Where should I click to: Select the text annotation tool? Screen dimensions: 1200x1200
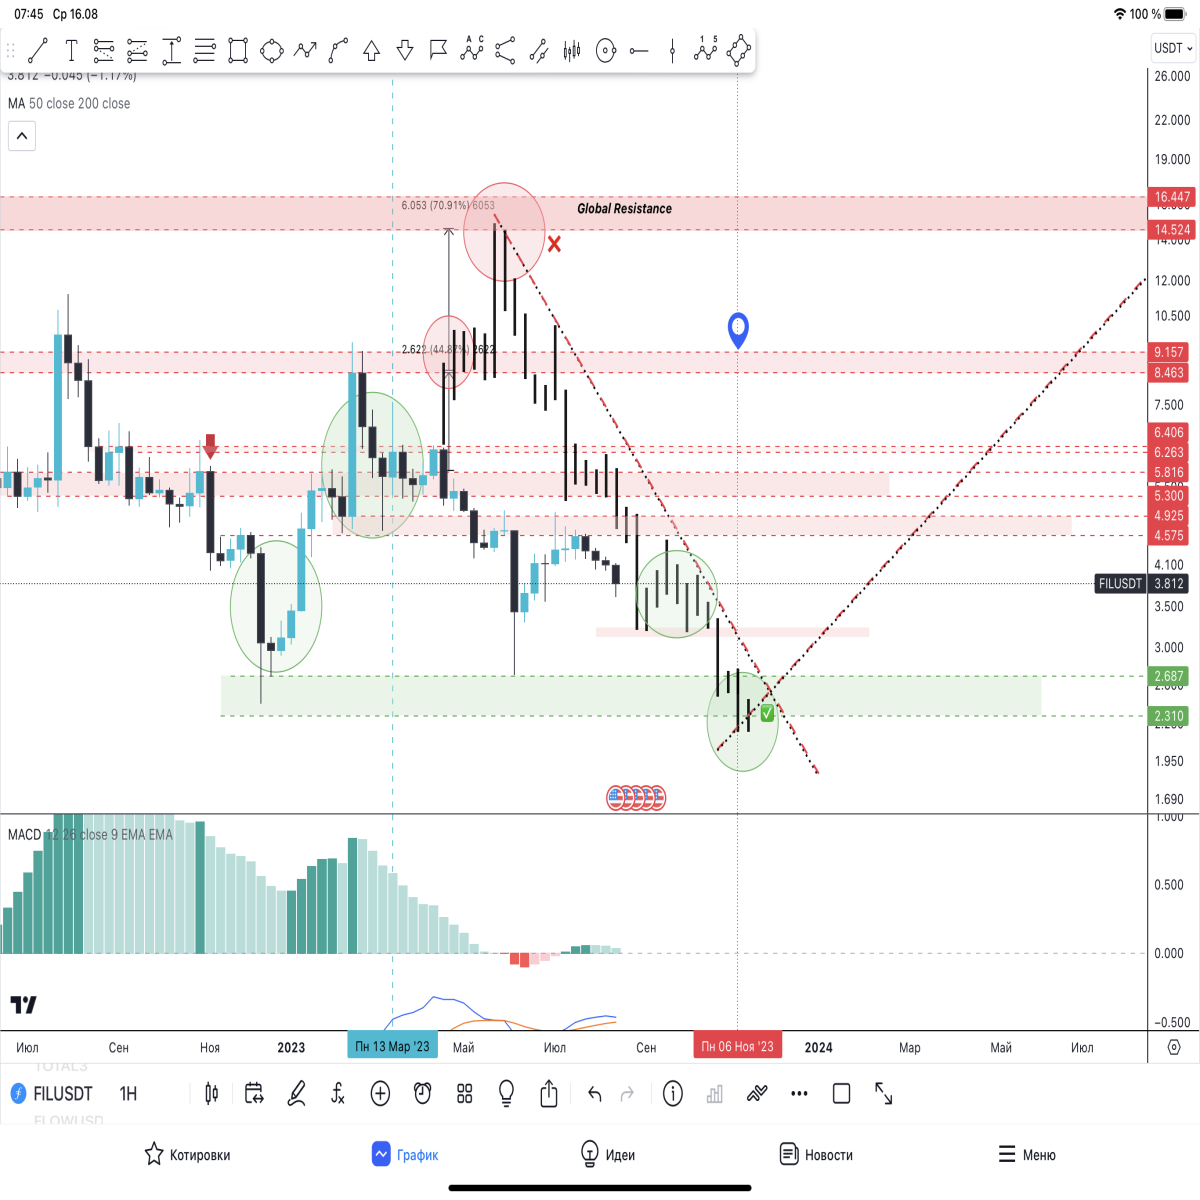[71, 50]
